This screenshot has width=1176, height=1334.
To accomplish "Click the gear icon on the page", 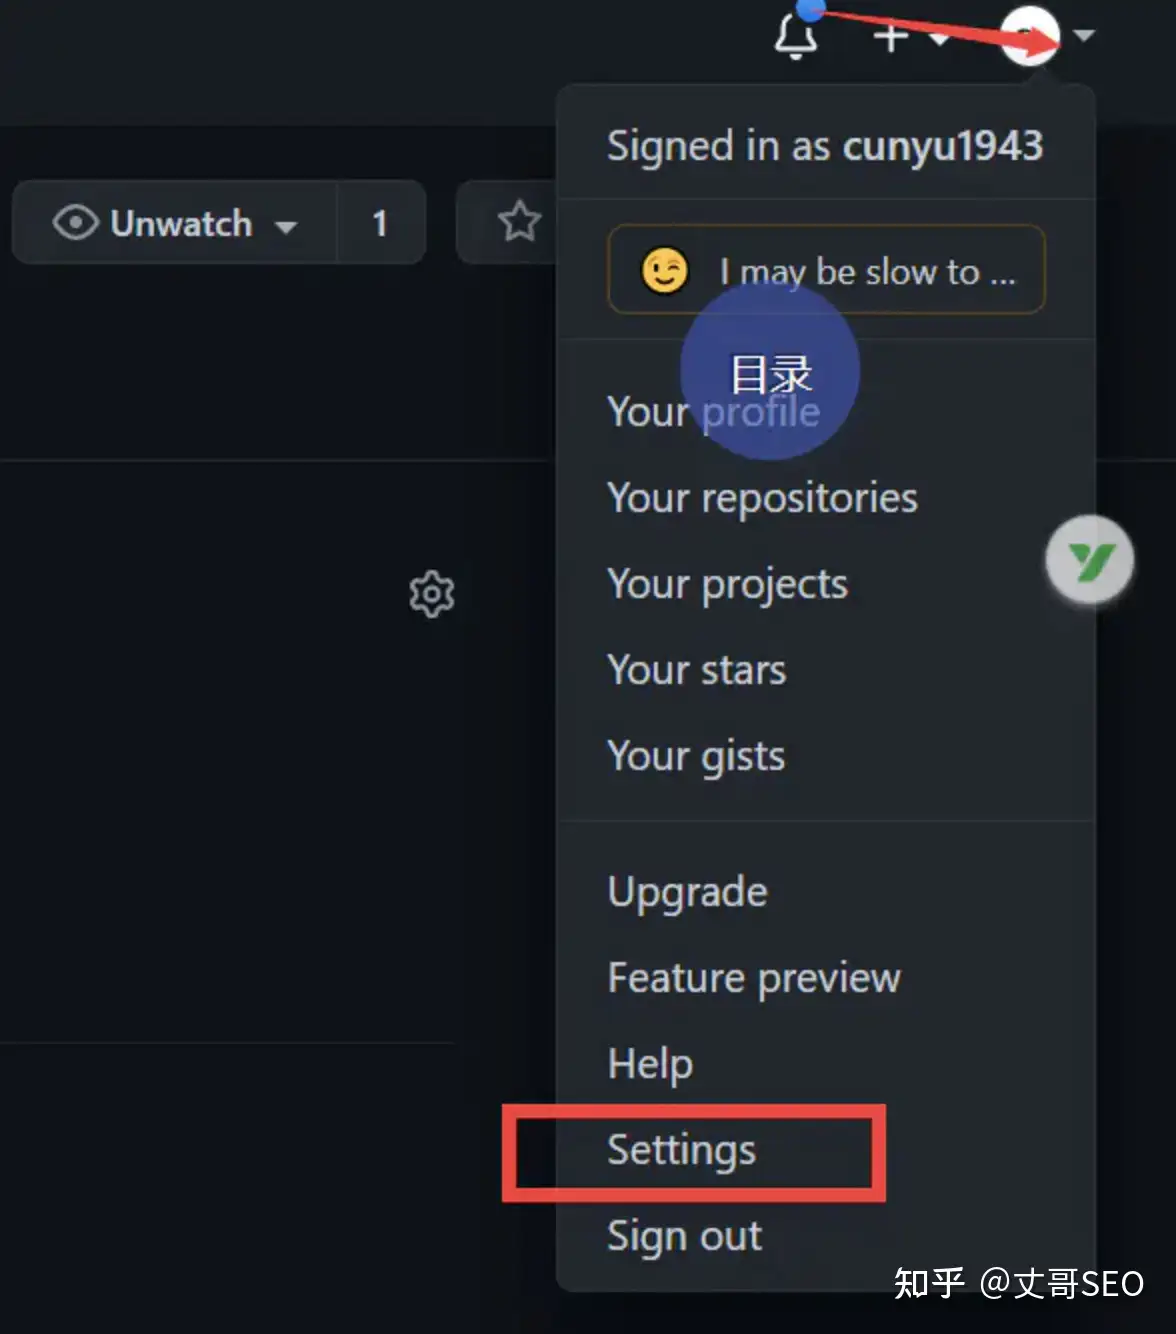I will coord(432,594).
